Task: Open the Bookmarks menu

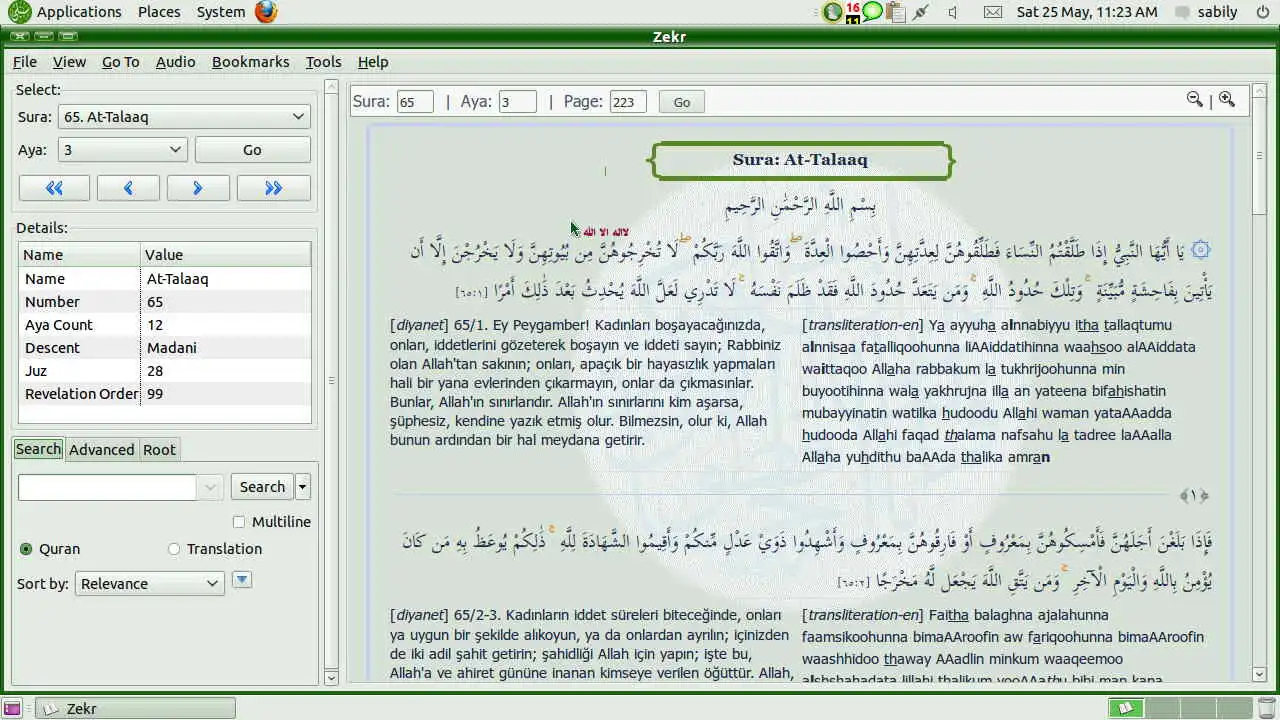Action: coord(250,62)
